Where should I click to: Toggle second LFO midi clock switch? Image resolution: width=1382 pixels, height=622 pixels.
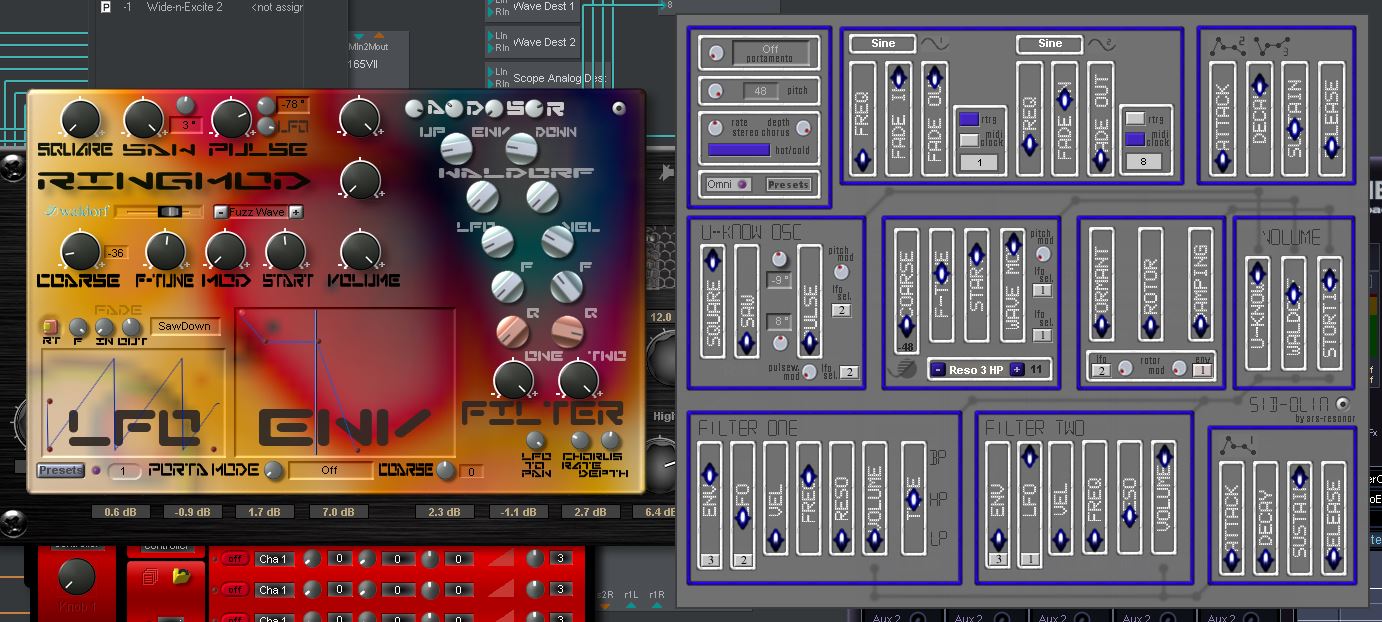point(1135,139)
